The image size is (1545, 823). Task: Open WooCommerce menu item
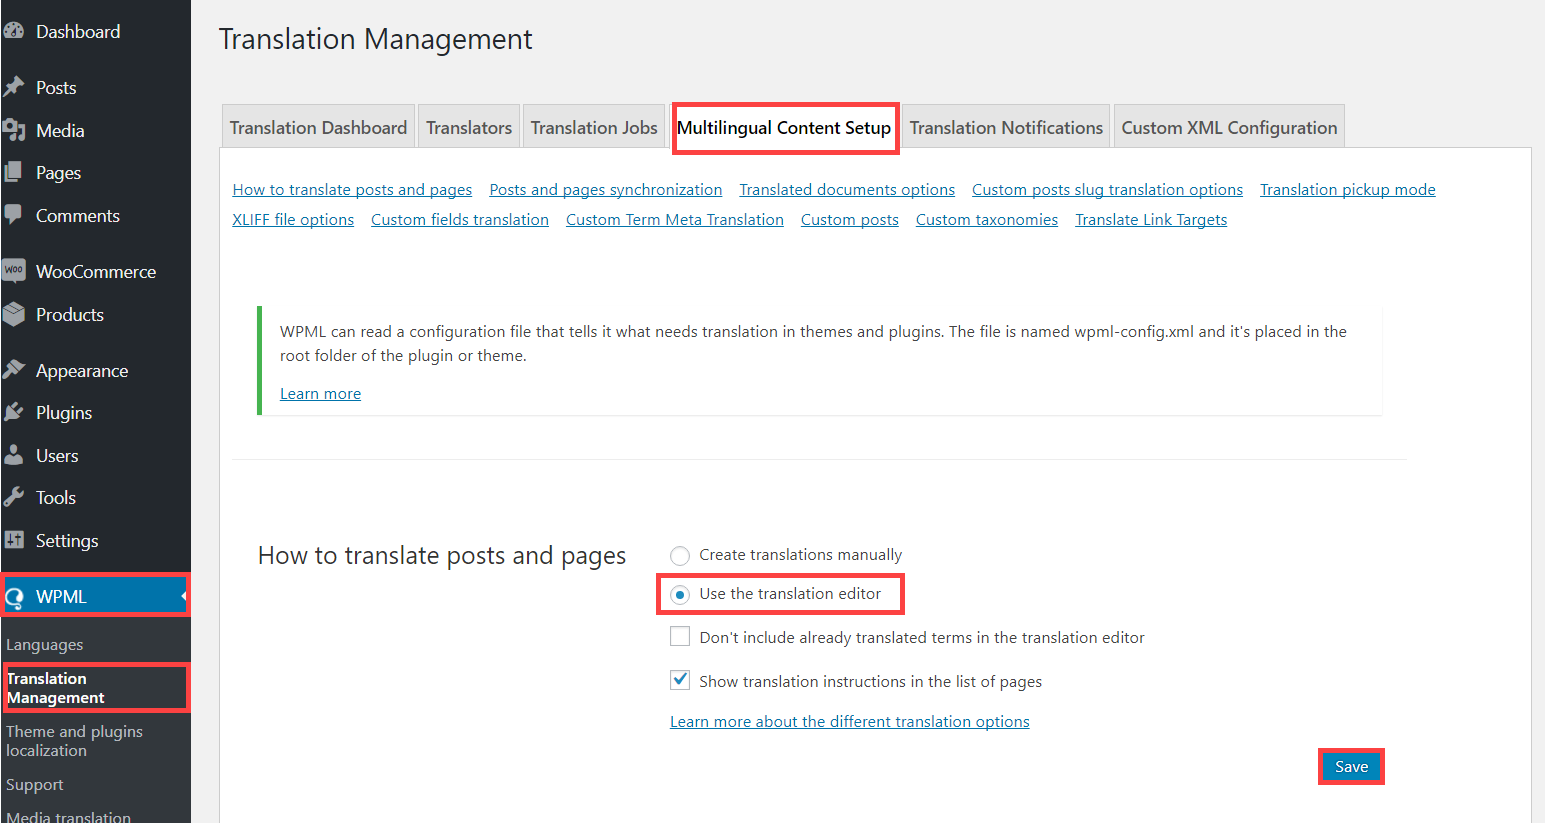point(95,271)
